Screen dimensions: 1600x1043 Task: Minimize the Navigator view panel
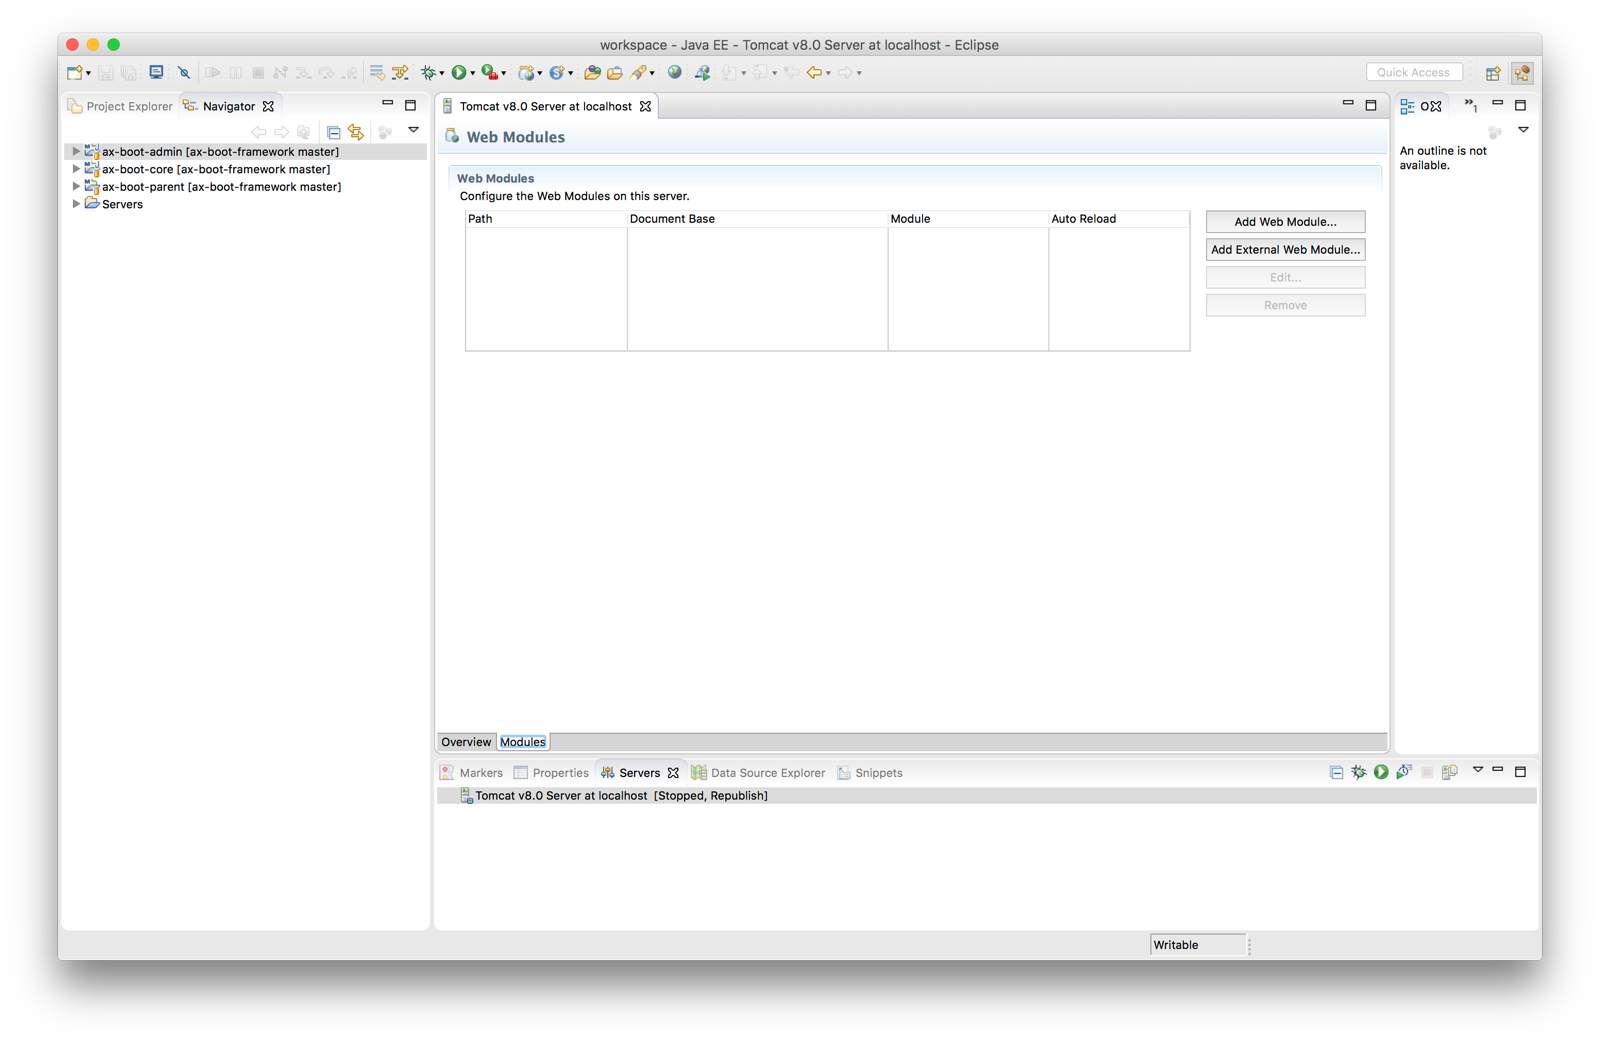[387, 104]
